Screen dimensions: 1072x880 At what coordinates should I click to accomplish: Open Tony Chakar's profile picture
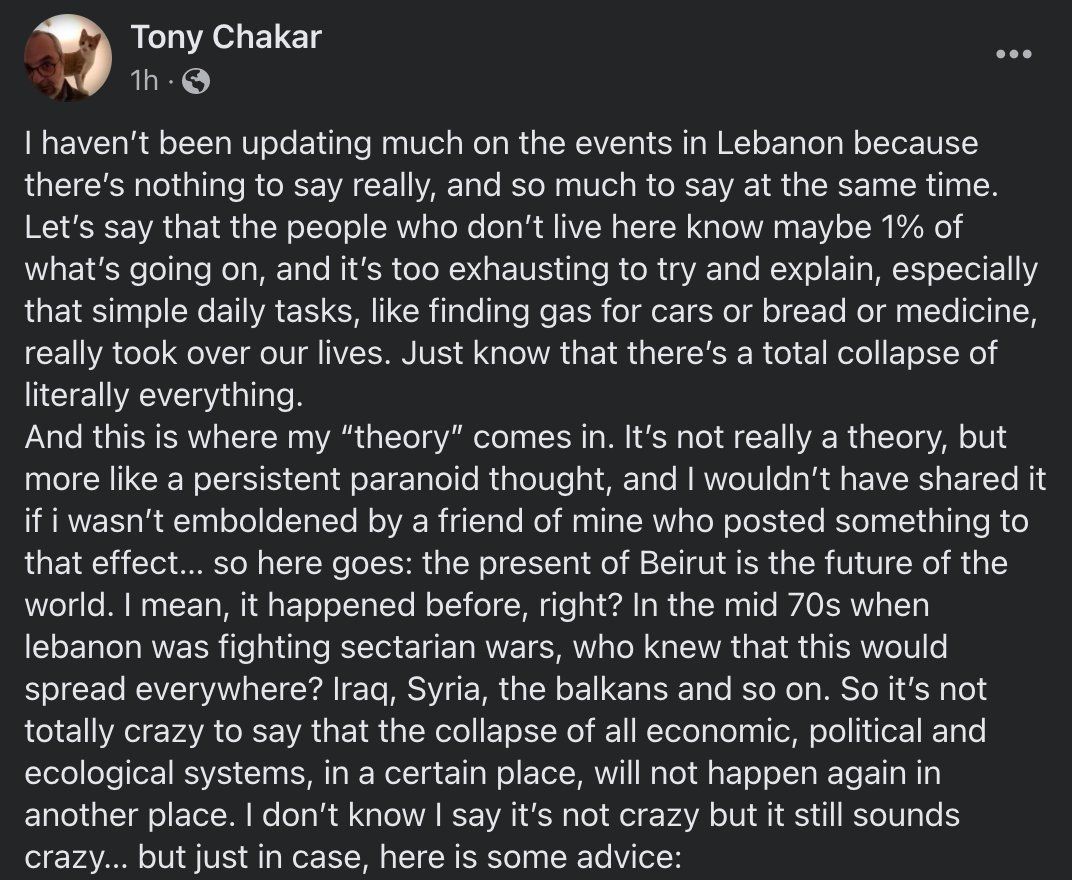point(68,58)
